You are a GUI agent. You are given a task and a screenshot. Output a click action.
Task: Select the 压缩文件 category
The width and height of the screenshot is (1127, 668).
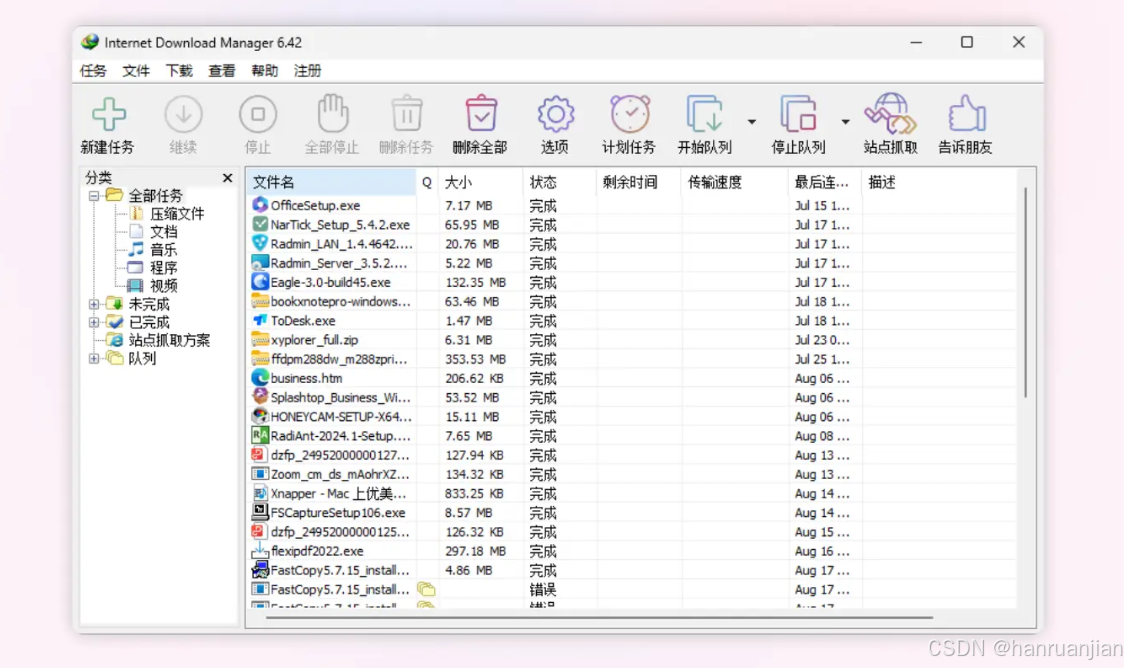coord(176,214)
